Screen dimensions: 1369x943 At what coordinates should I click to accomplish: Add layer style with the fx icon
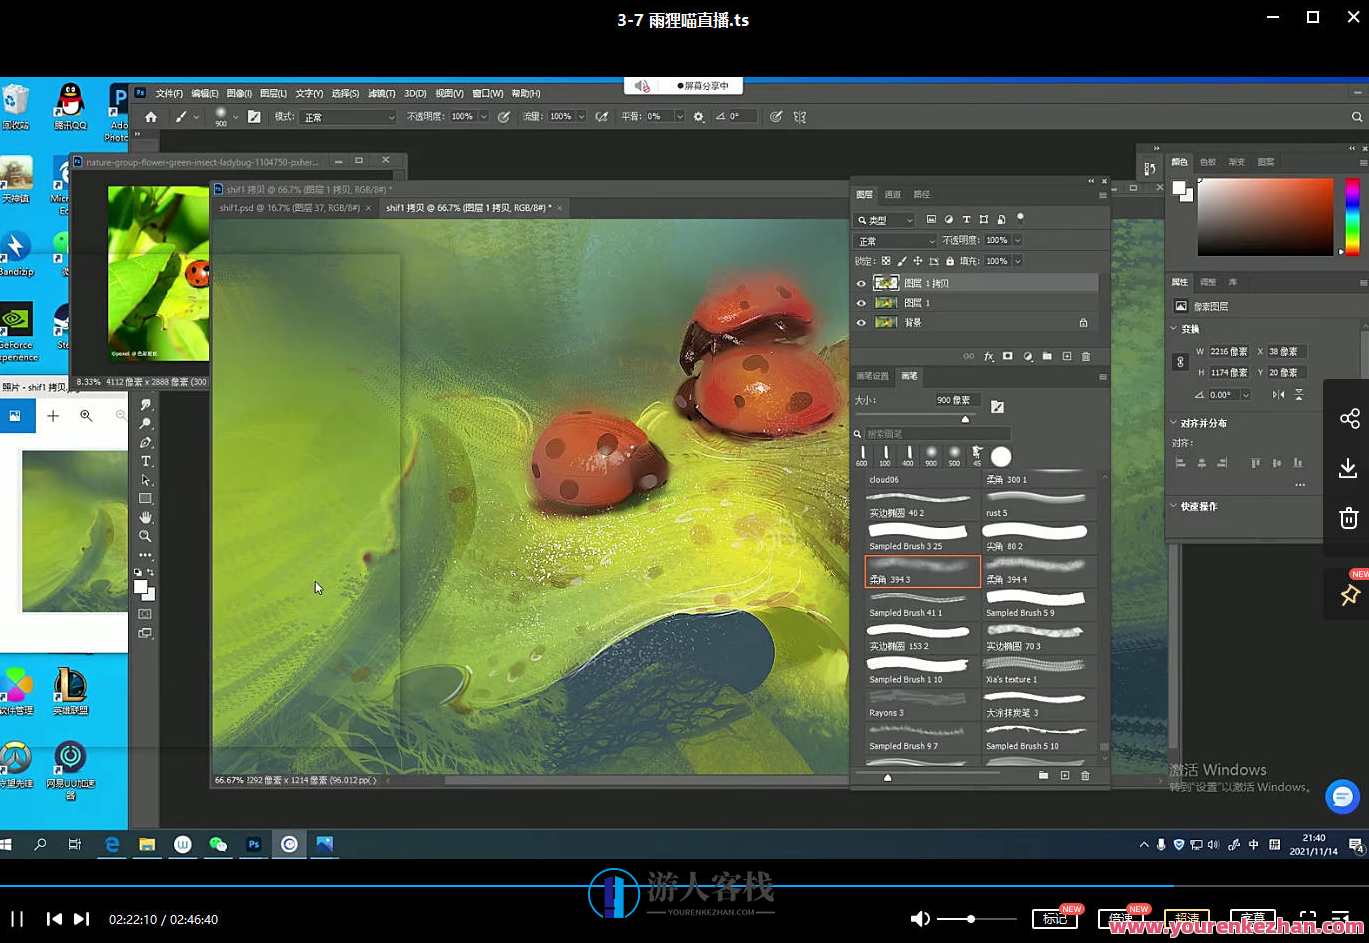(x=989, y=356)
